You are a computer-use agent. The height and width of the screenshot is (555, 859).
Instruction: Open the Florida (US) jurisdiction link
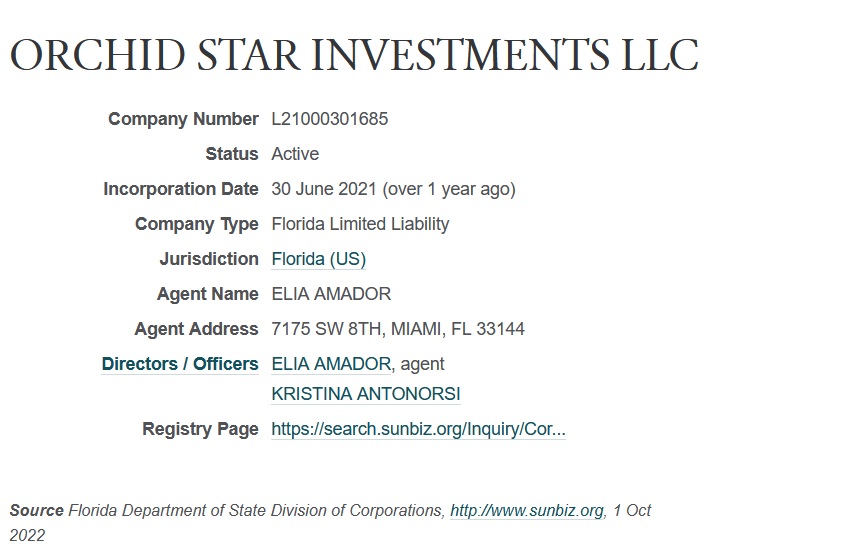click(x=318, y=259)
